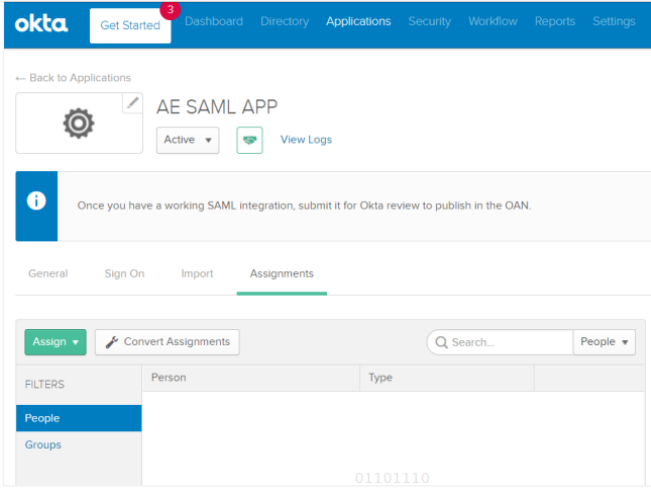Select the Groups filter

43,445
